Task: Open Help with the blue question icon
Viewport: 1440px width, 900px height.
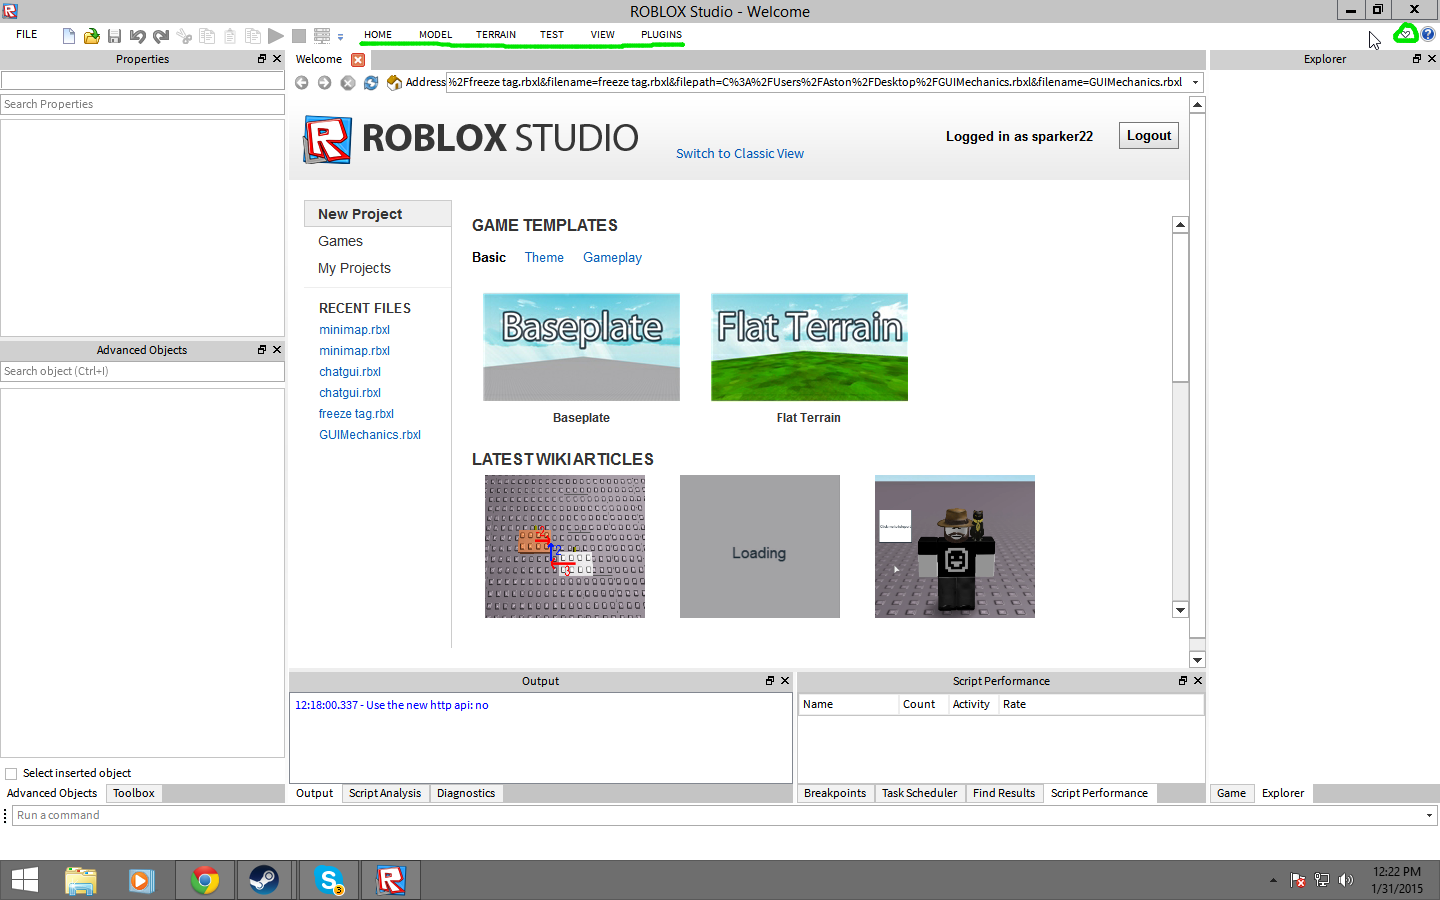Action: [x=1428, y=34]
